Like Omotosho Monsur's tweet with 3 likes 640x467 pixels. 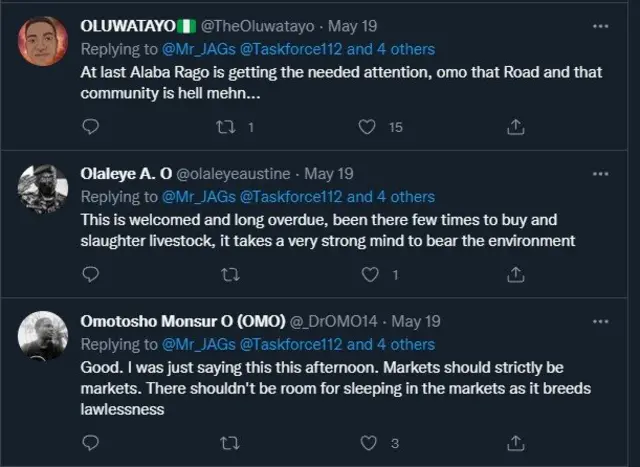[x=367, y=442]
